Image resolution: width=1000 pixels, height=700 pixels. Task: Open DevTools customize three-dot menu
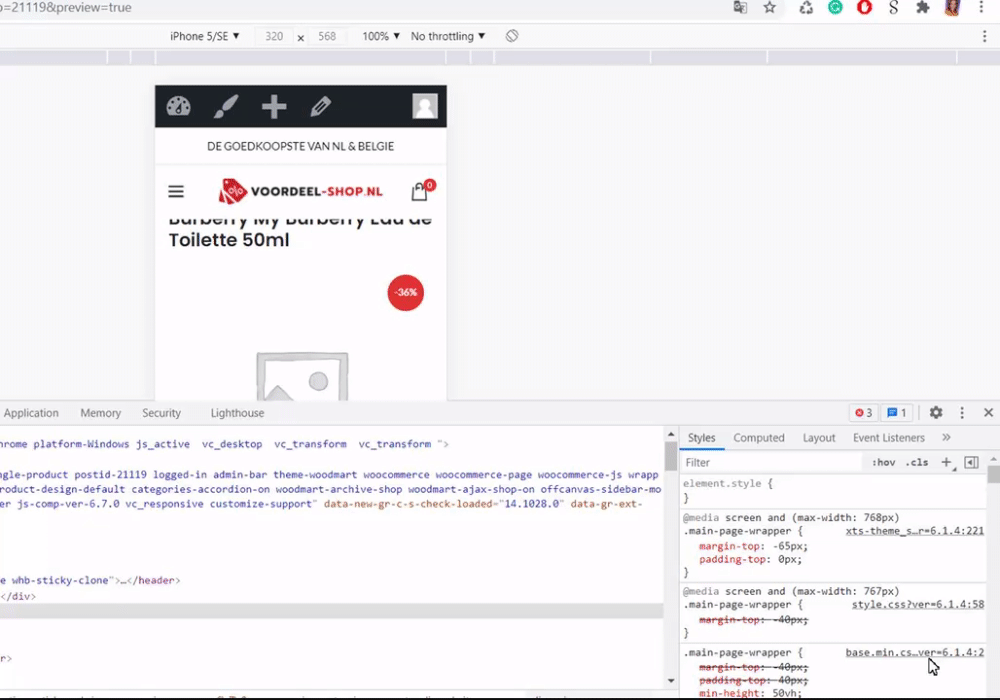(x=962, y=413)
